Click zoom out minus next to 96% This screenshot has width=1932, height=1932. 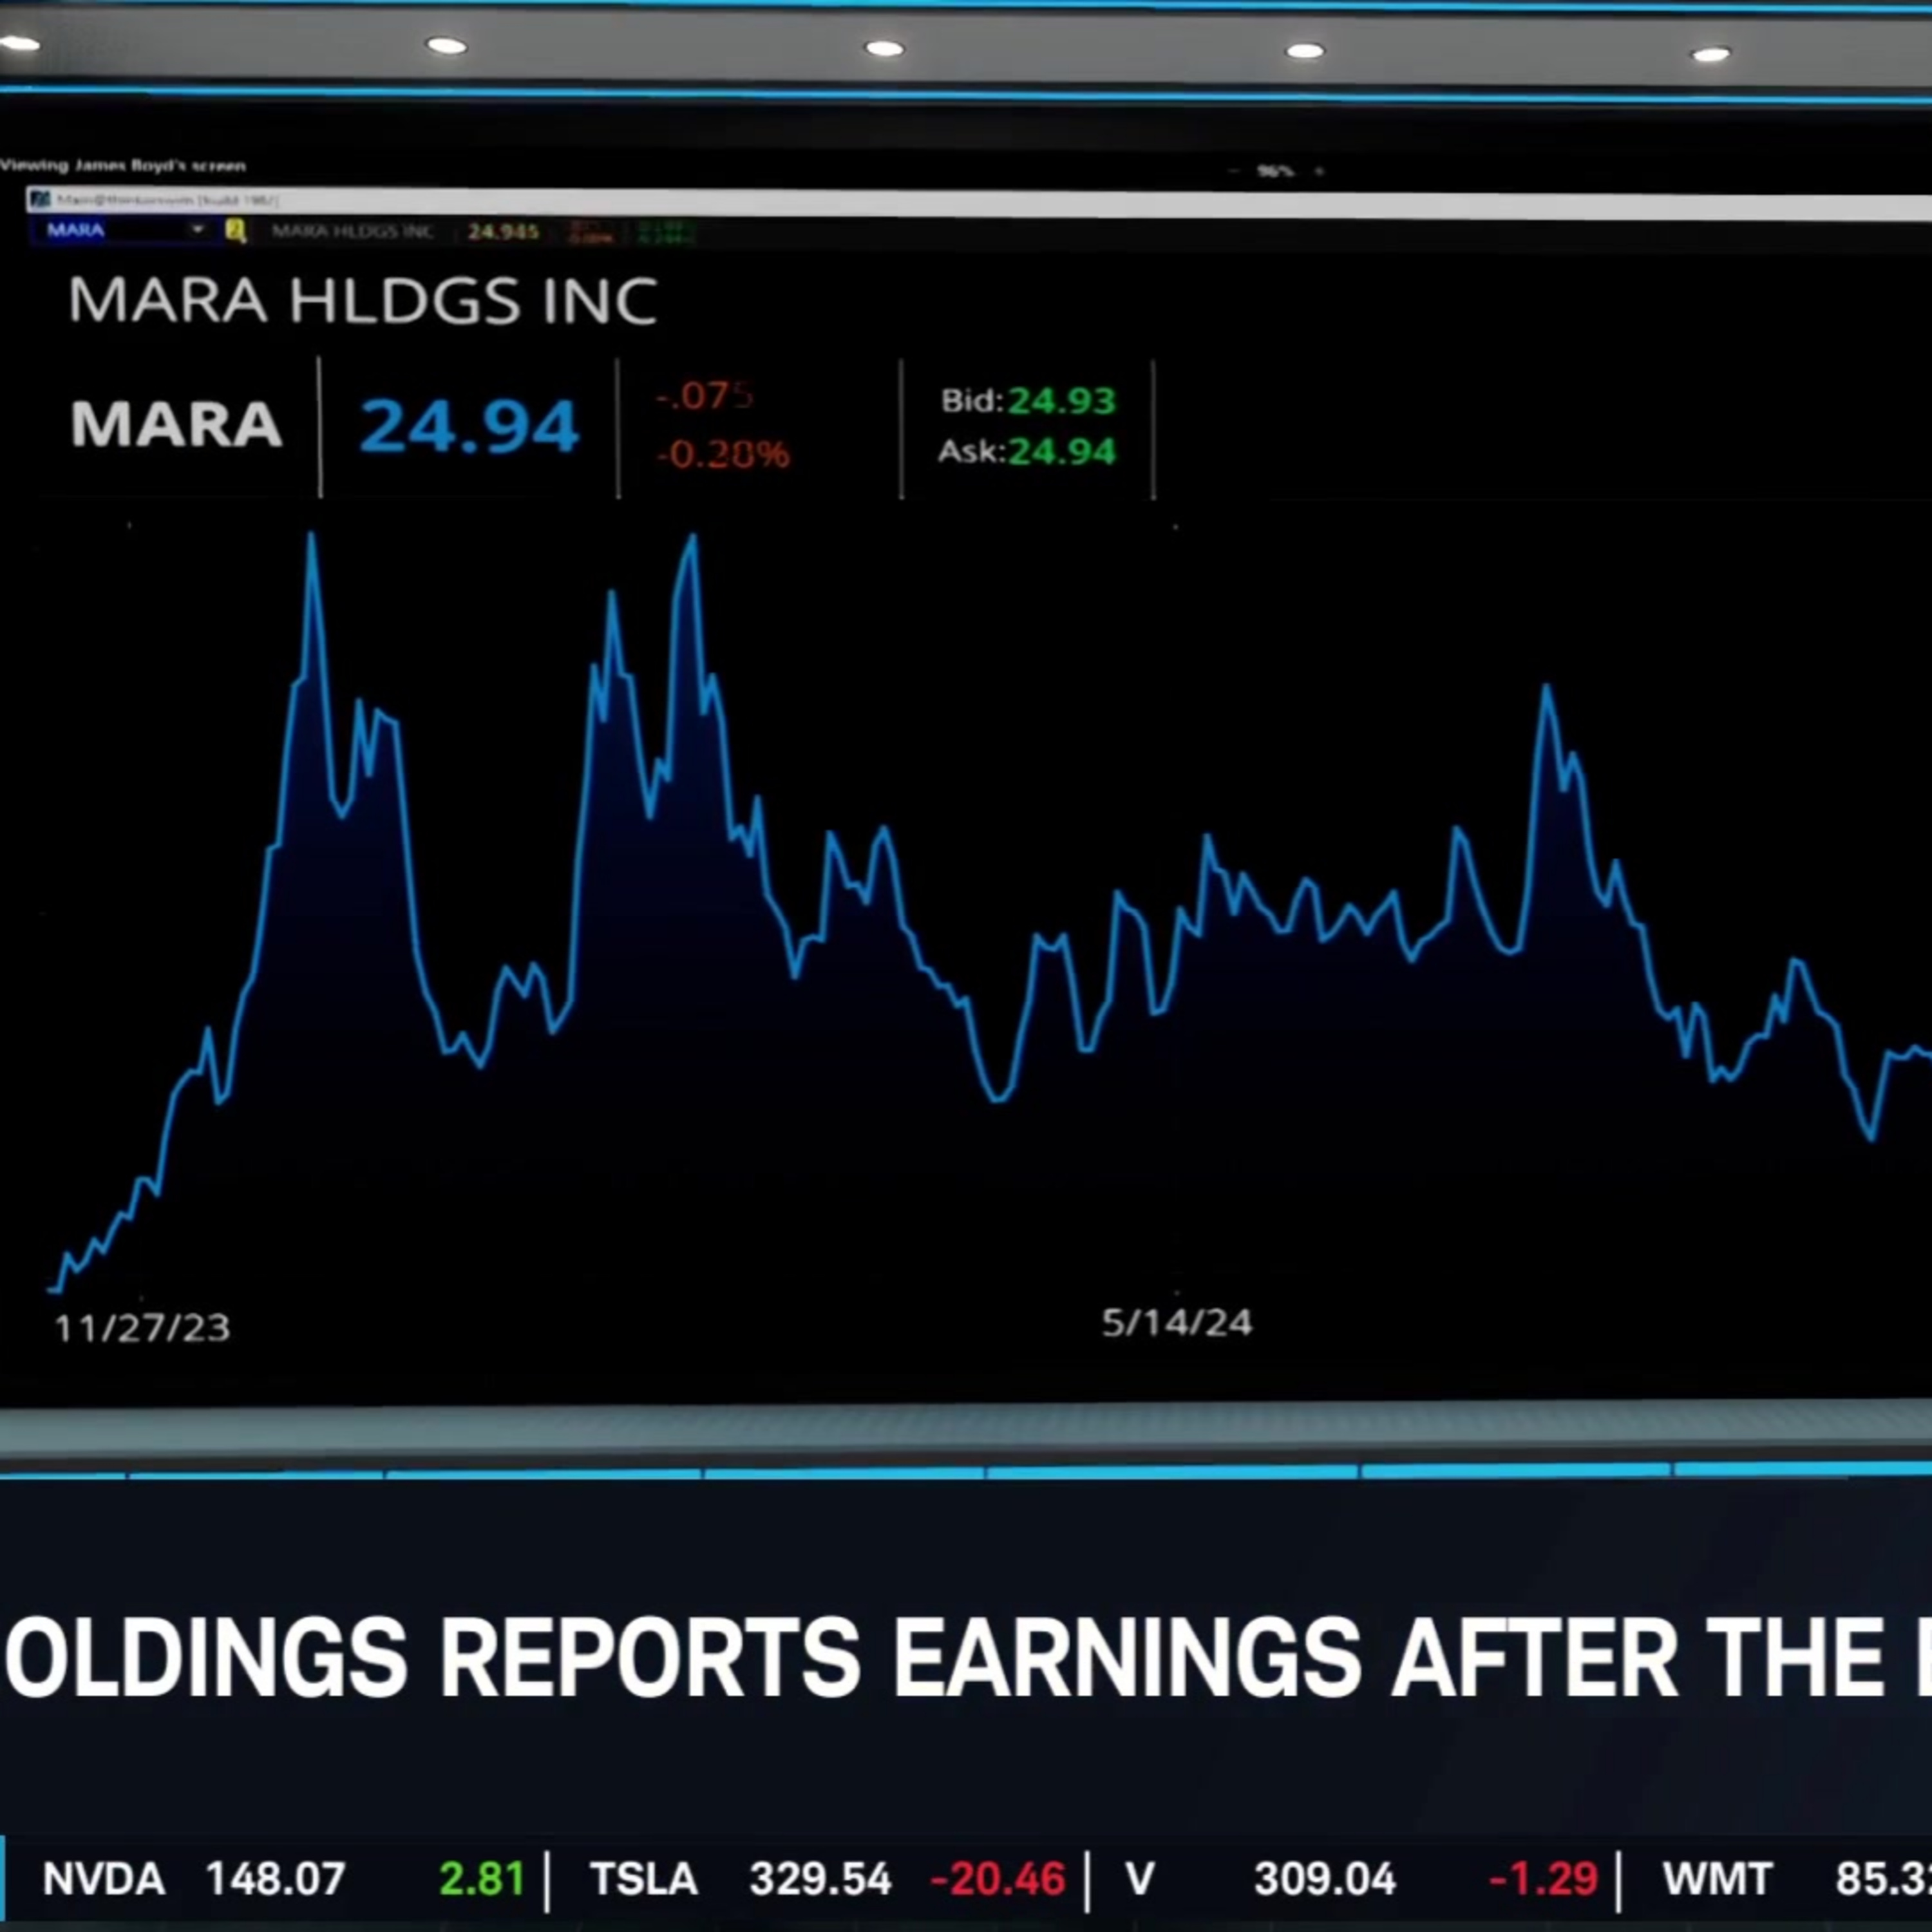(1235, 171)
